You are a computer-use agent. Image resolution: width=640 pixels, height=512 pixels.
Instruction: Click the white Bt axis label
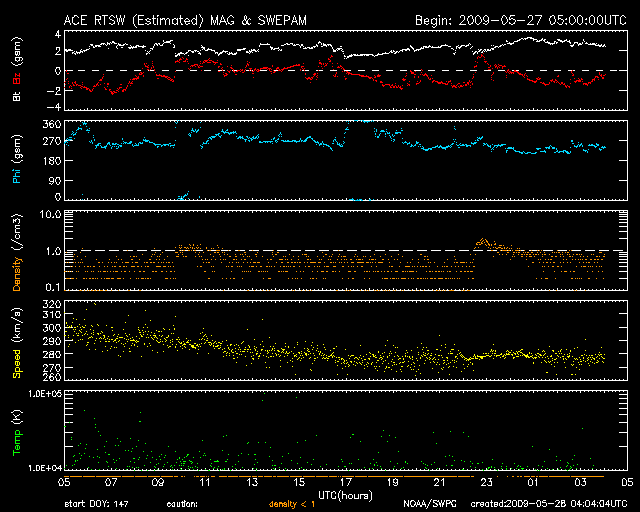tap(16, 96)
